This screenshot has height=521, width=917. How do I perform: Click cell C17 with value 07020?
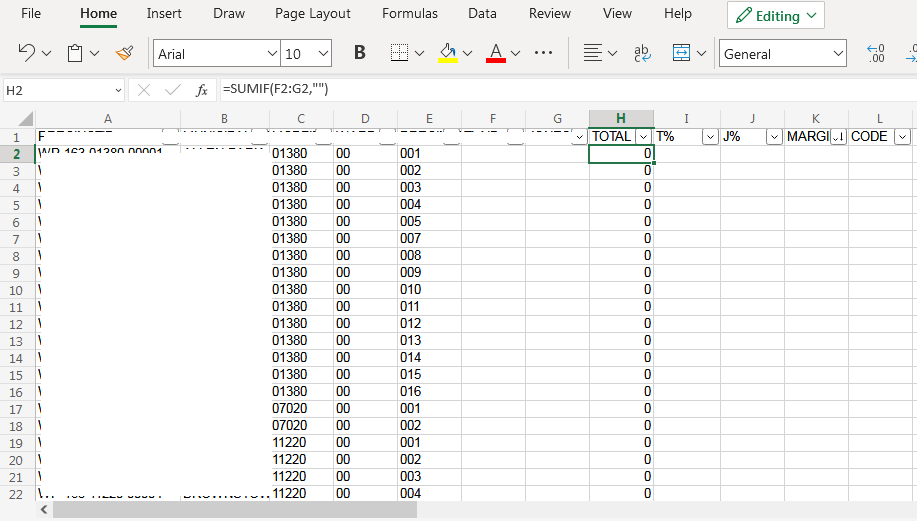click(301, 409)
